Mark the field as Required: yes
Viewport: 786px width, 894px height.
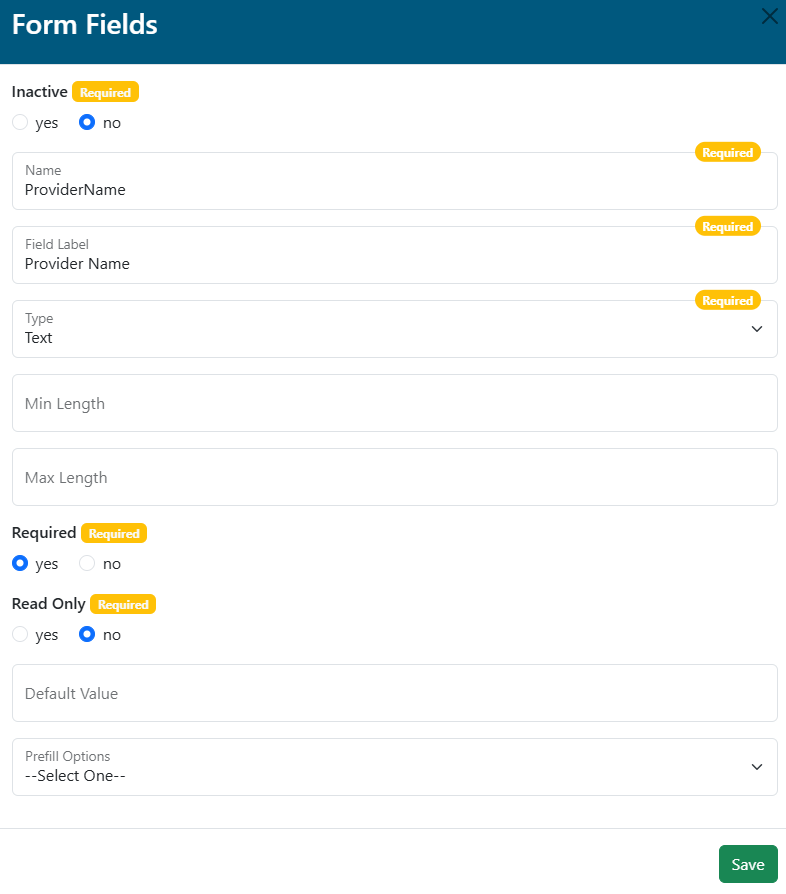[x=20, y=564]
